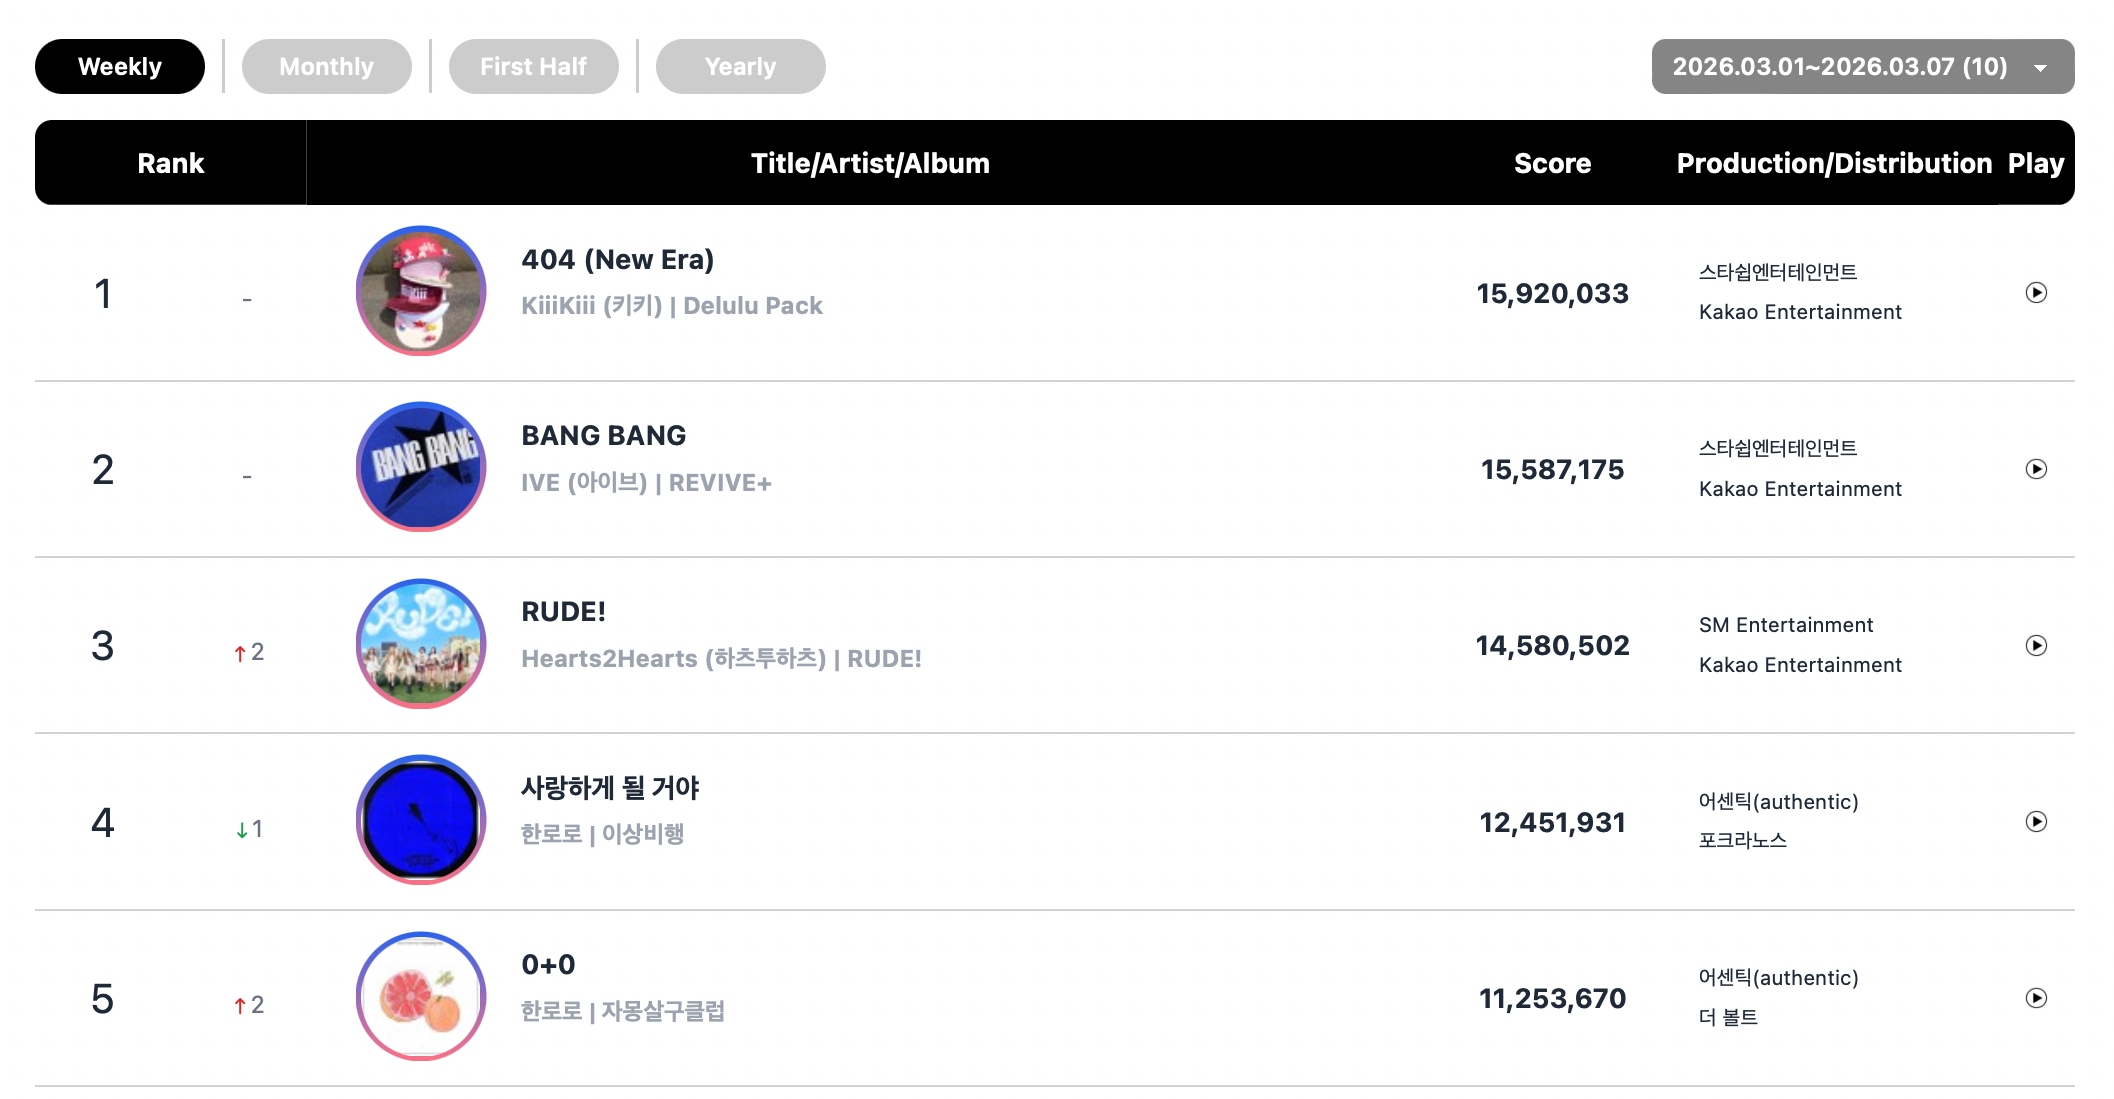
Task: Open the 404 (New Era) album cover
Action: tap(421, 291)
